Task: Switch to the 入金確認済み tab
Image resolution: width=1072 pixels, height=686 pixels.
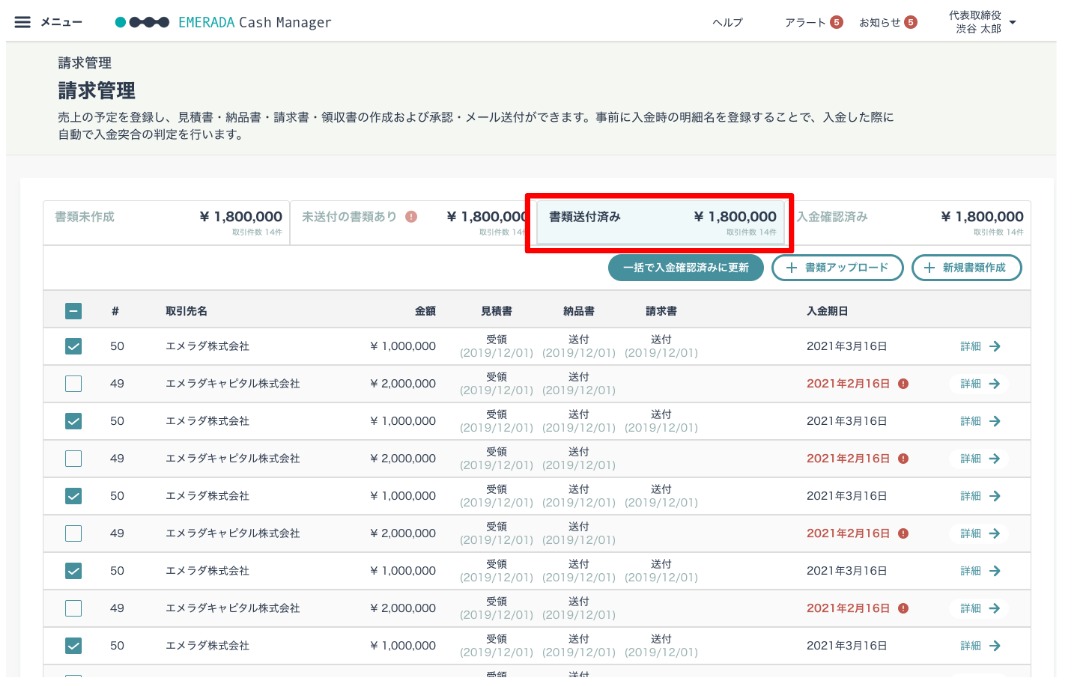Action: pyautogui.click(x=911, y=222)
